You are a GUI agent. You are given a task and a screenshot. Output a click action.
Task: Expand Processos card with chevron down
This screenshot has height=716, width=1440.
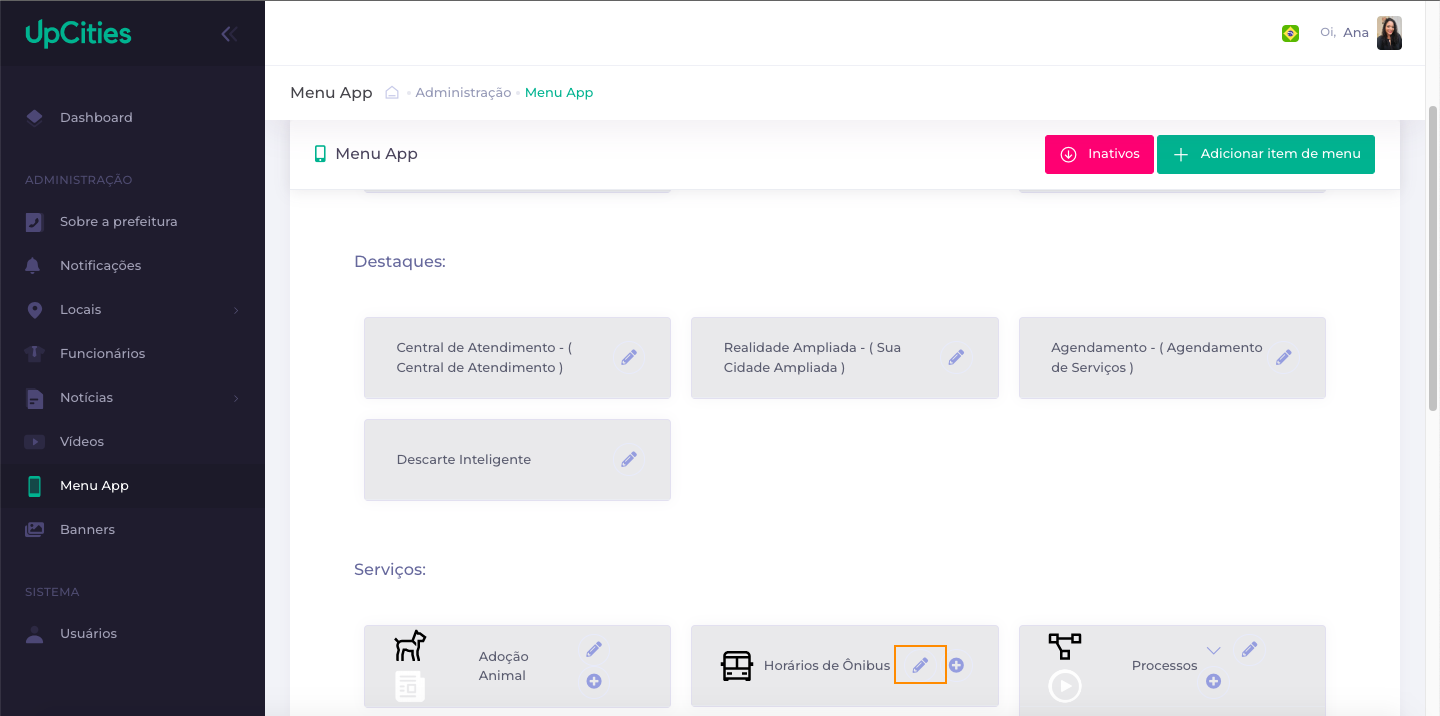point(1213,650)
